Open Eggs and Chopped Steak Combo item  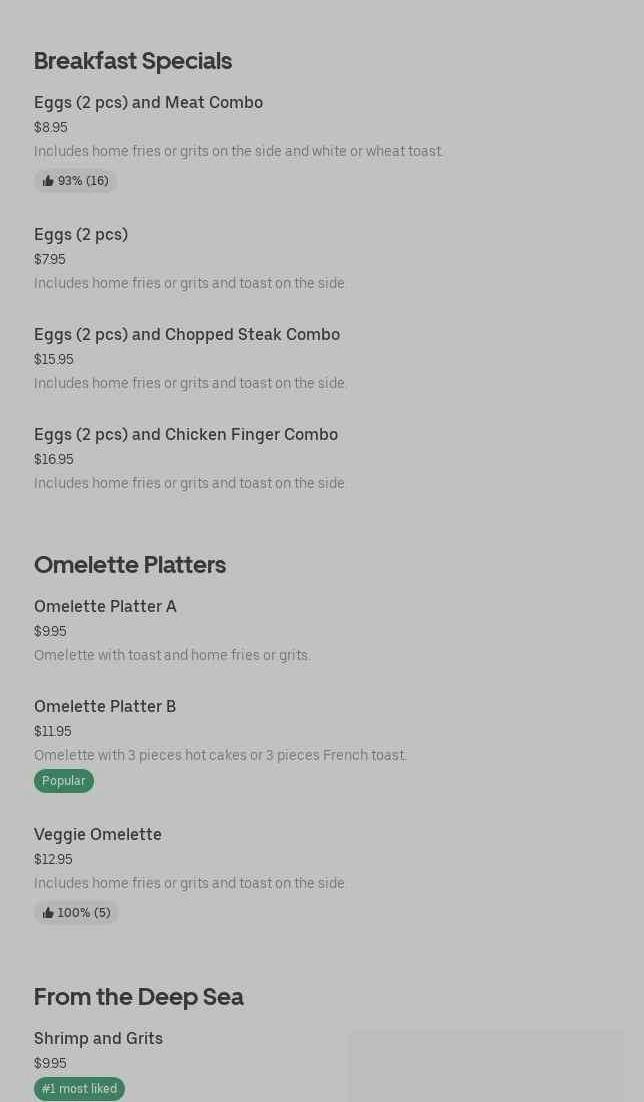[187, 334]
